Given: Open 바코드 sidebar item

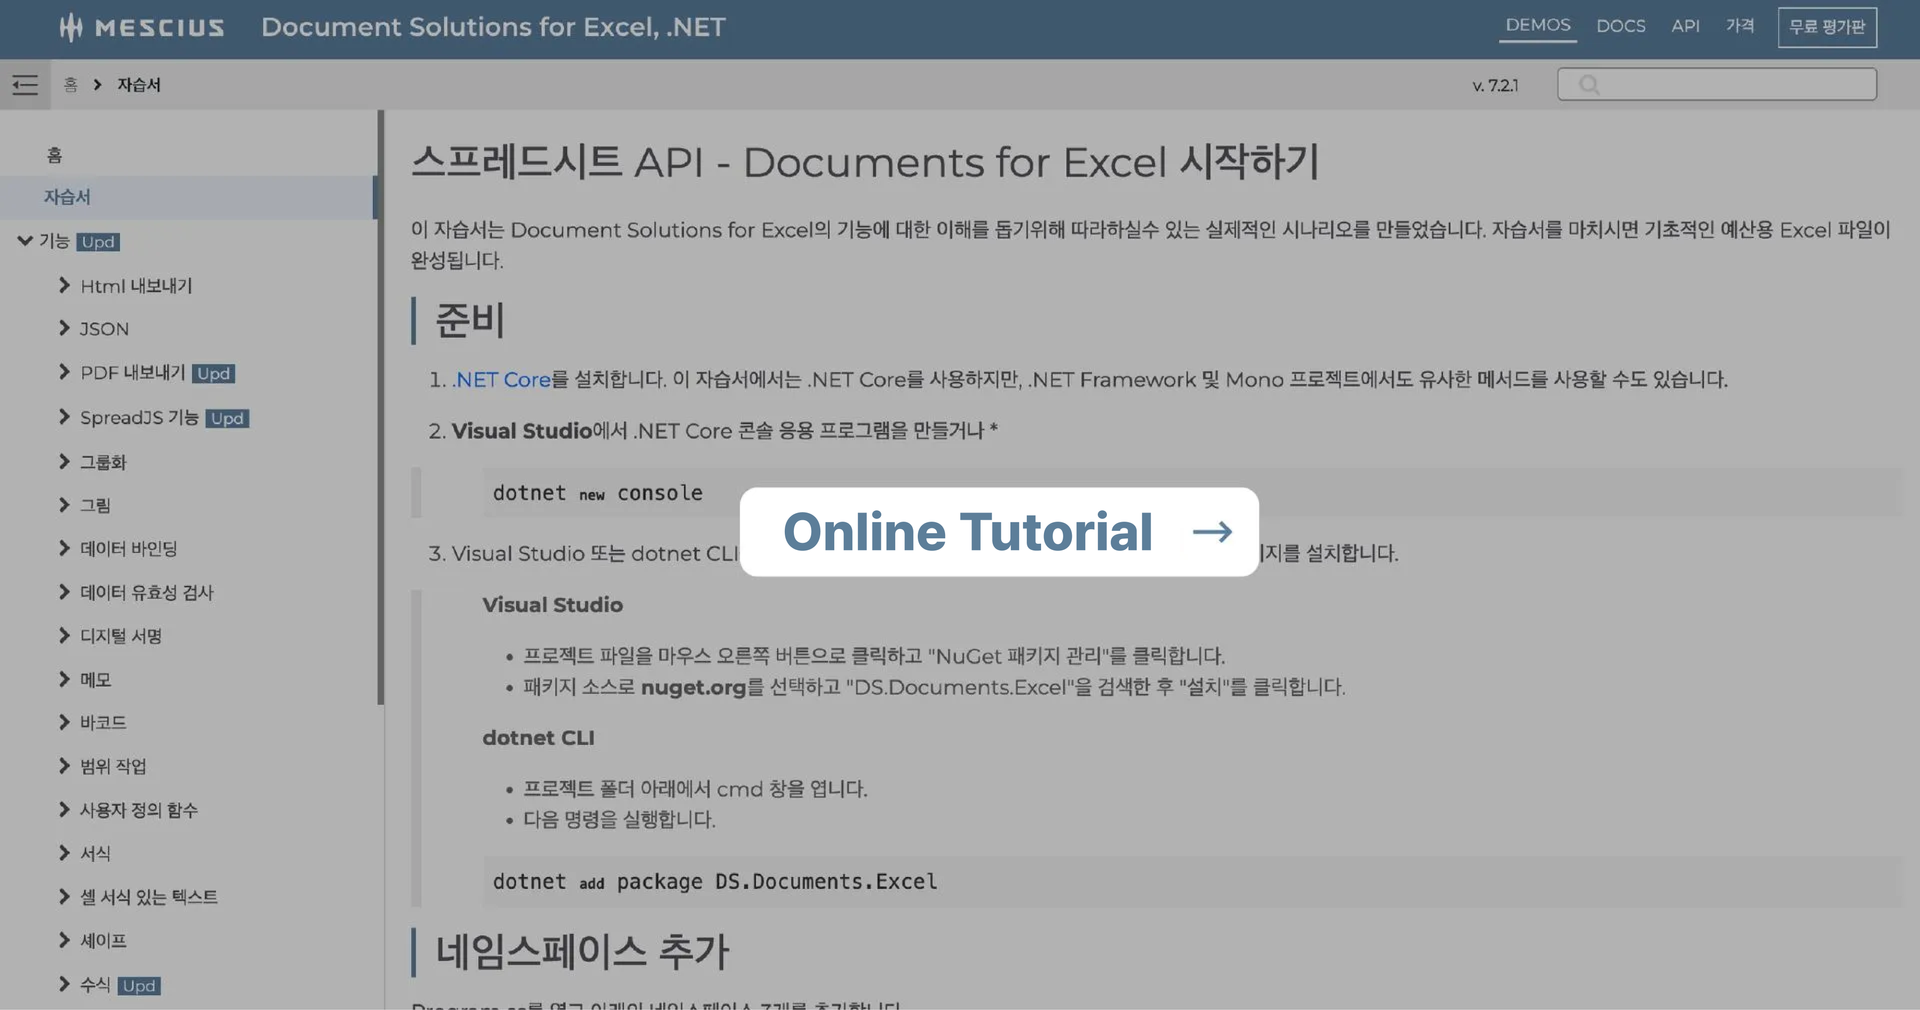Looking at the screenshot, I should (103, 722).
